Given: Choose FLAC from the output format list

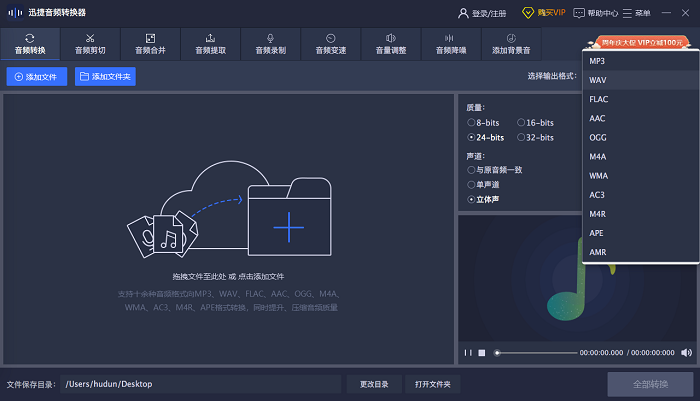Looking at the screenshot, I should [x=598, y=99].
